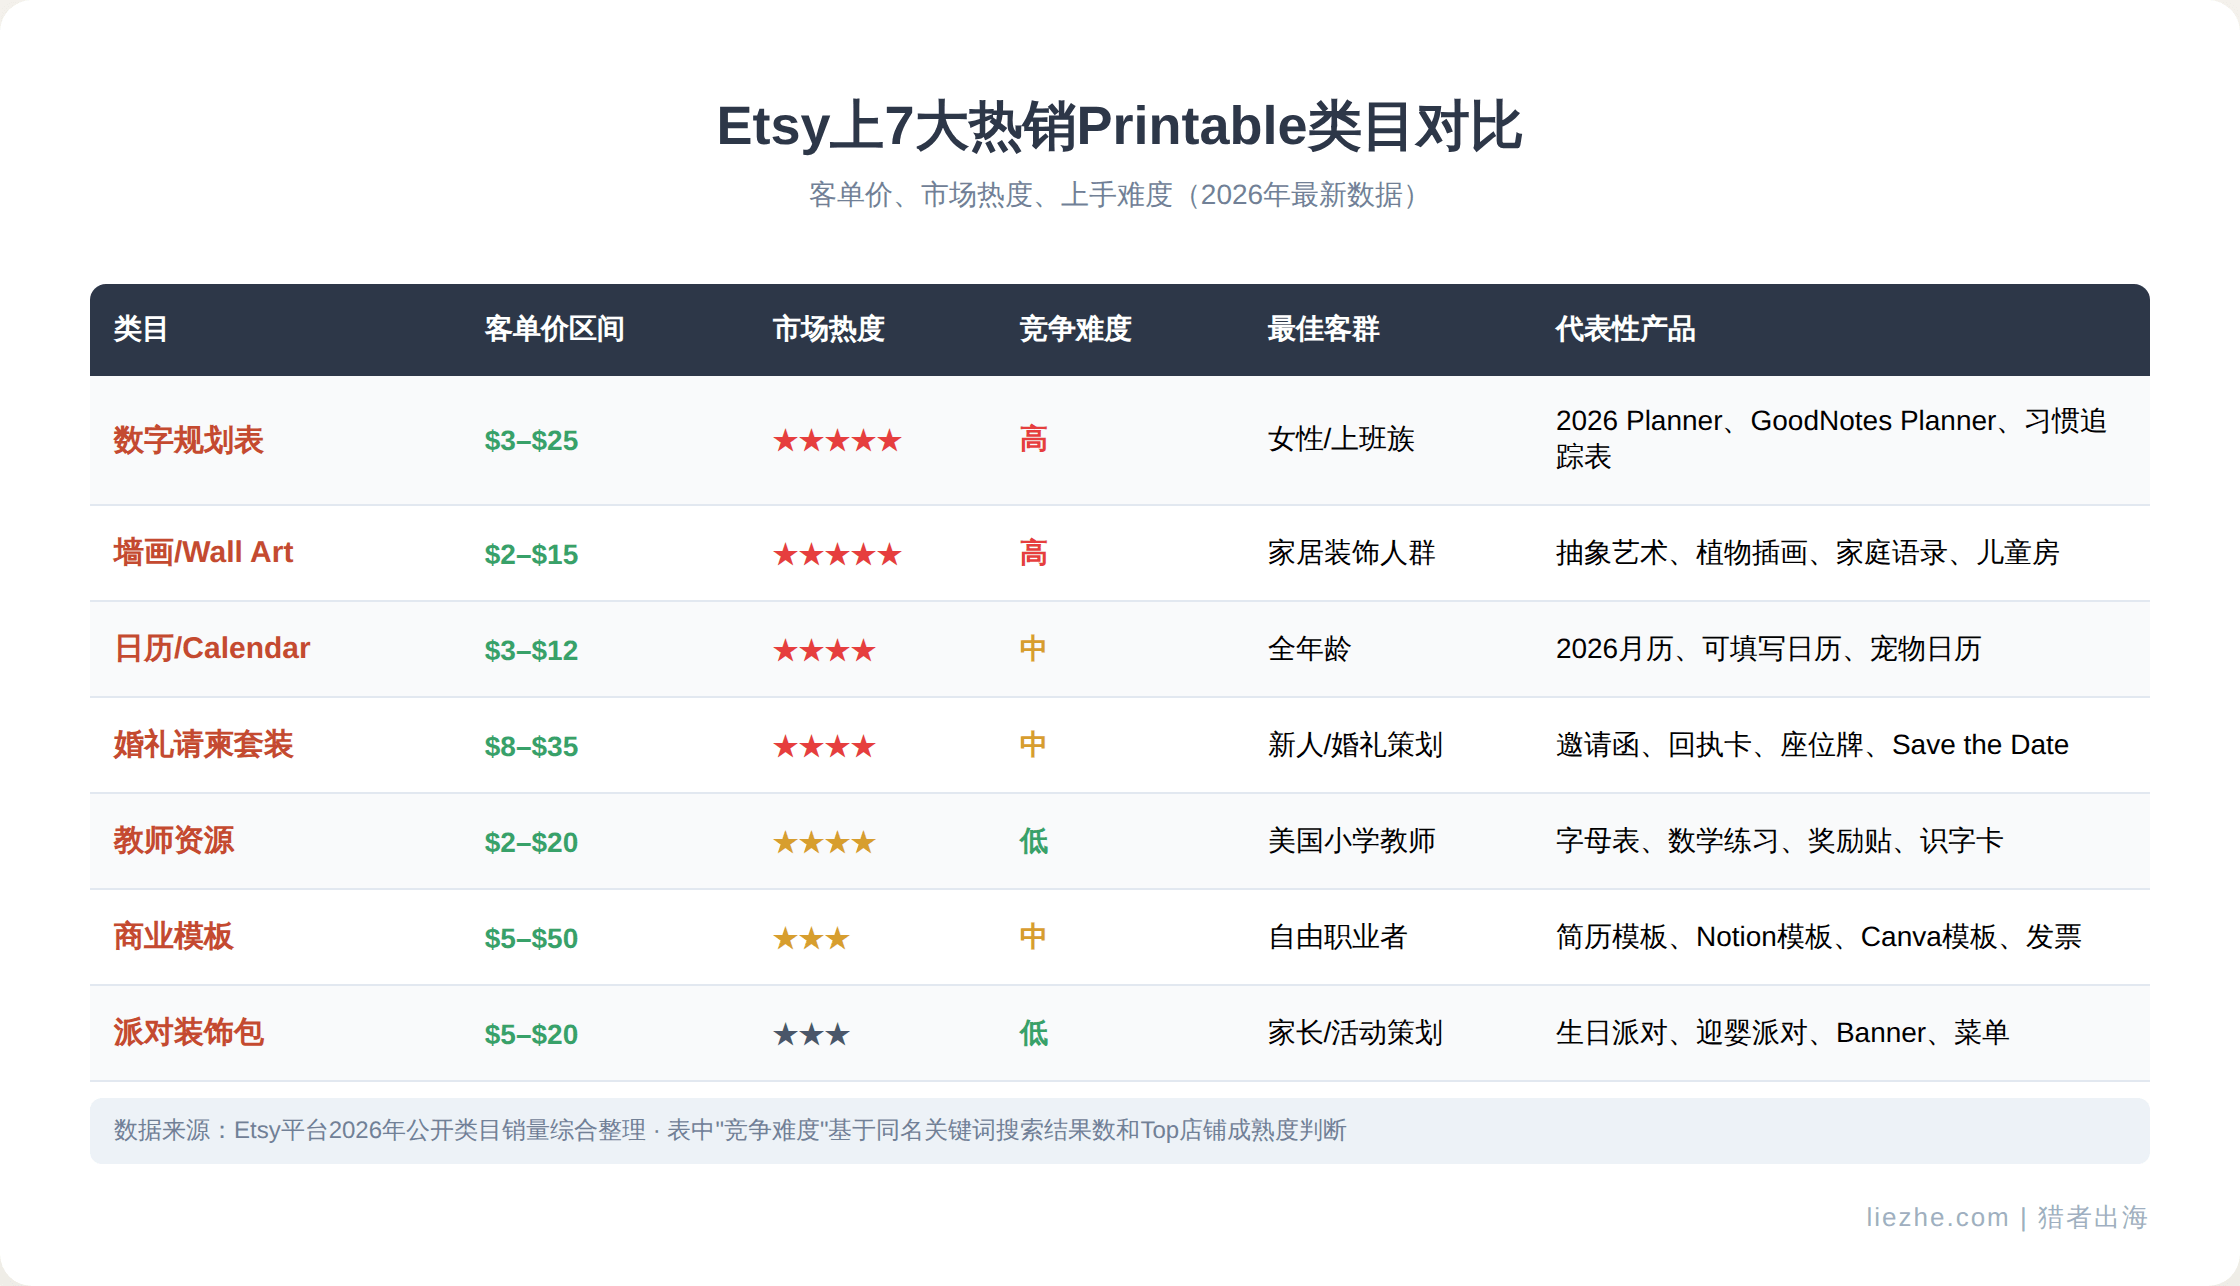Click products text '抽象艺术、植物插画、家庭语录、儿童房'

[x=1807, y=553]
